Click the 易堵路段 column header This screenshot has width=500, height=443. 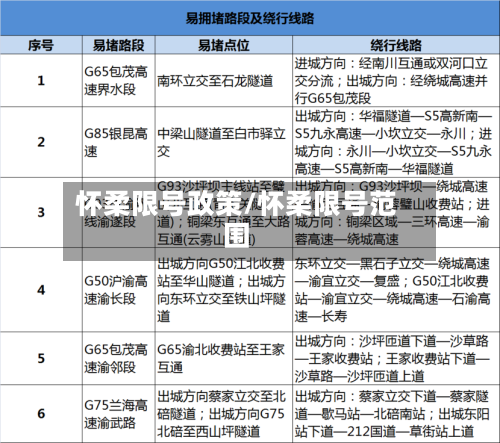(119, 45)
